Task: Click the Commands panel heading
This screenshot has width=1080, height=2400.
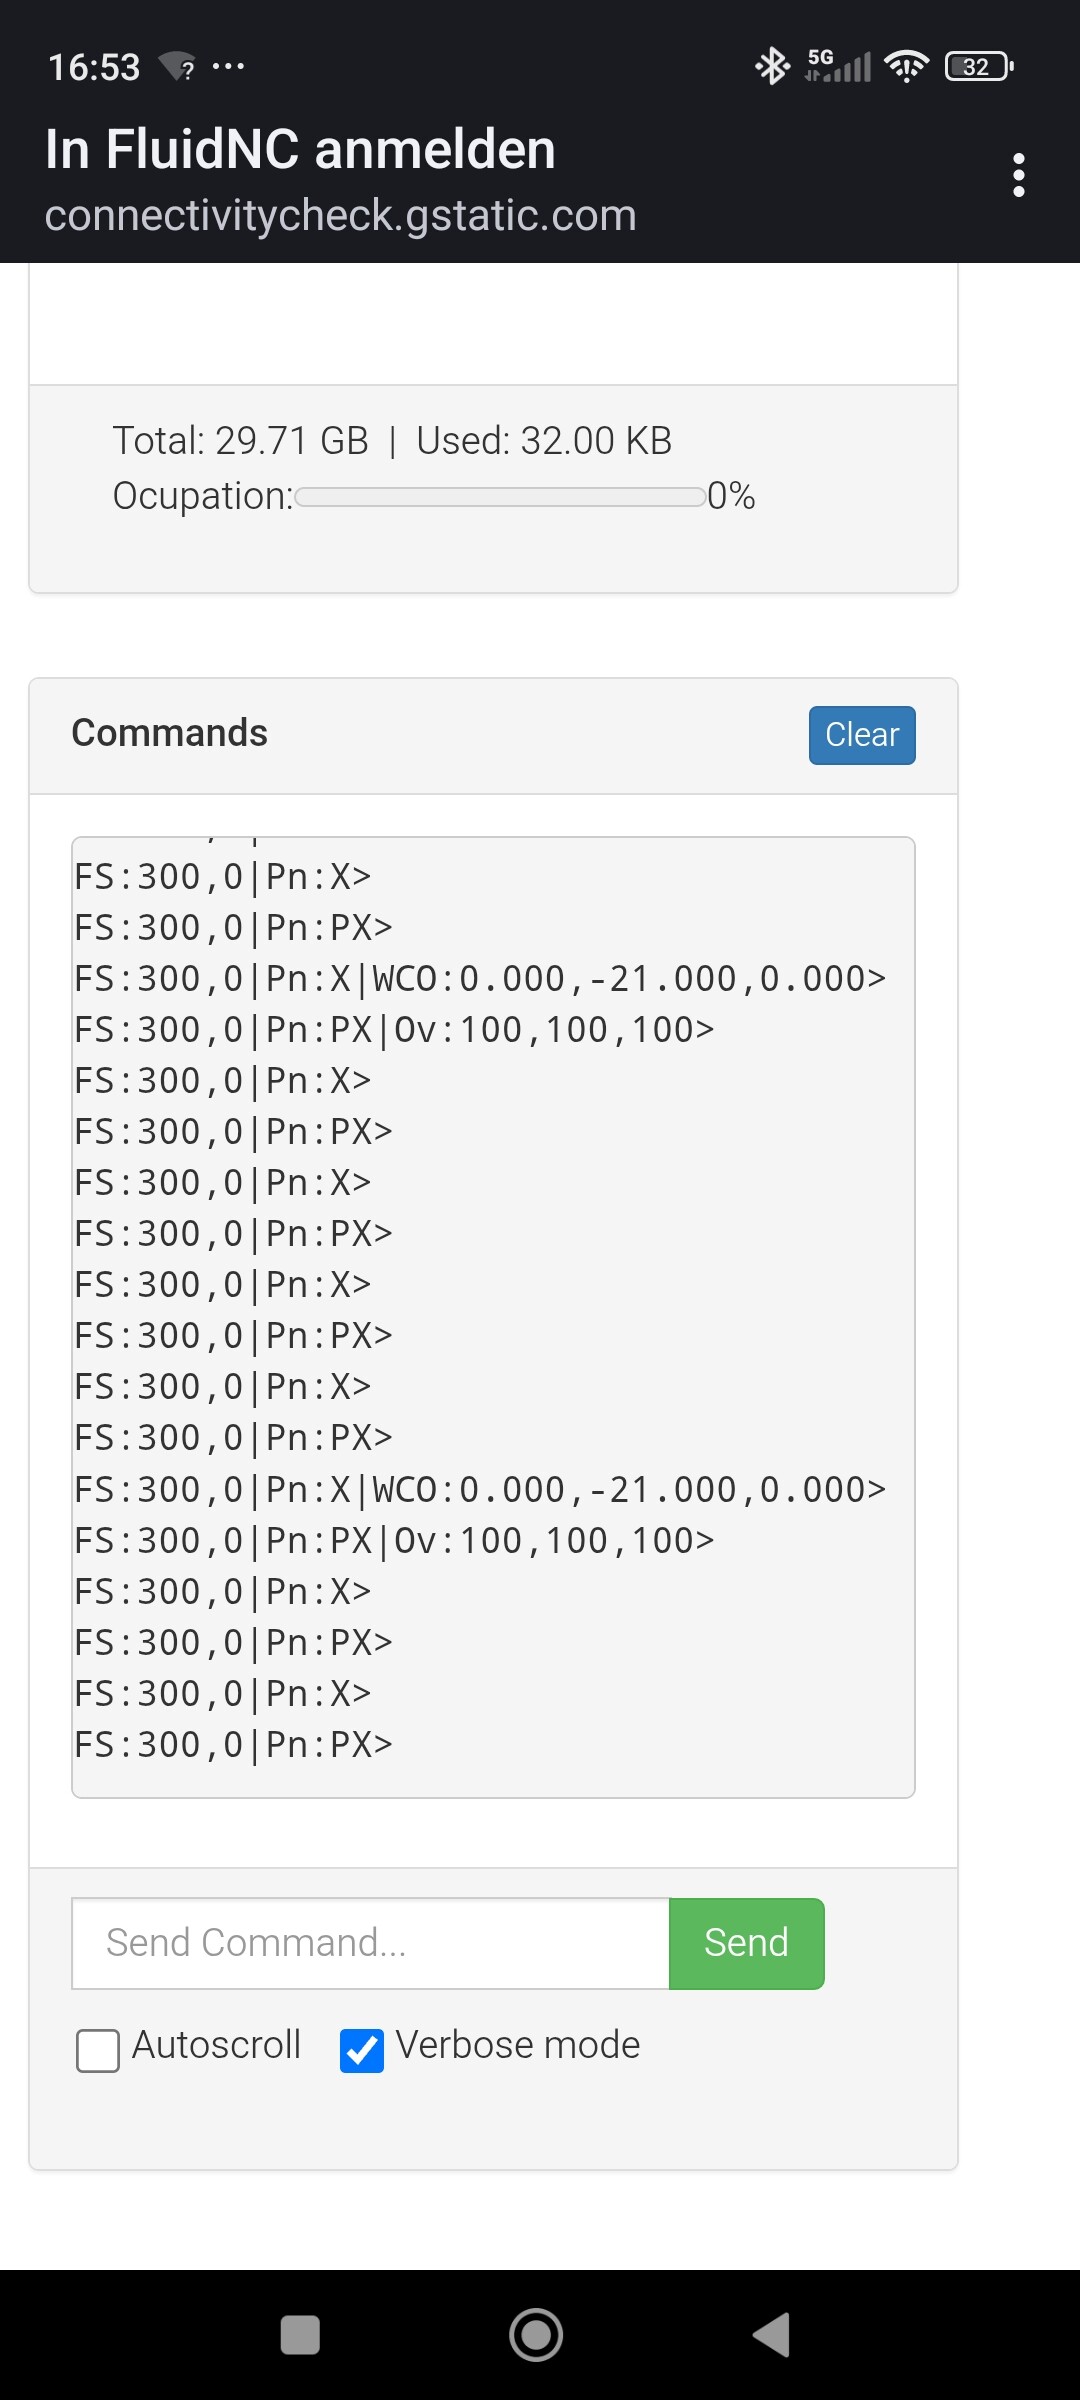Action: point(170,733)
